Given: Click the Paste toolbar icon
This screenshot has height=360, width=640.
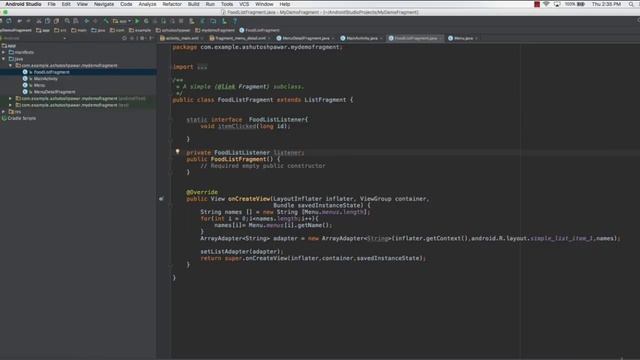Looking at the screenshot, I should [x=56, y=21].
